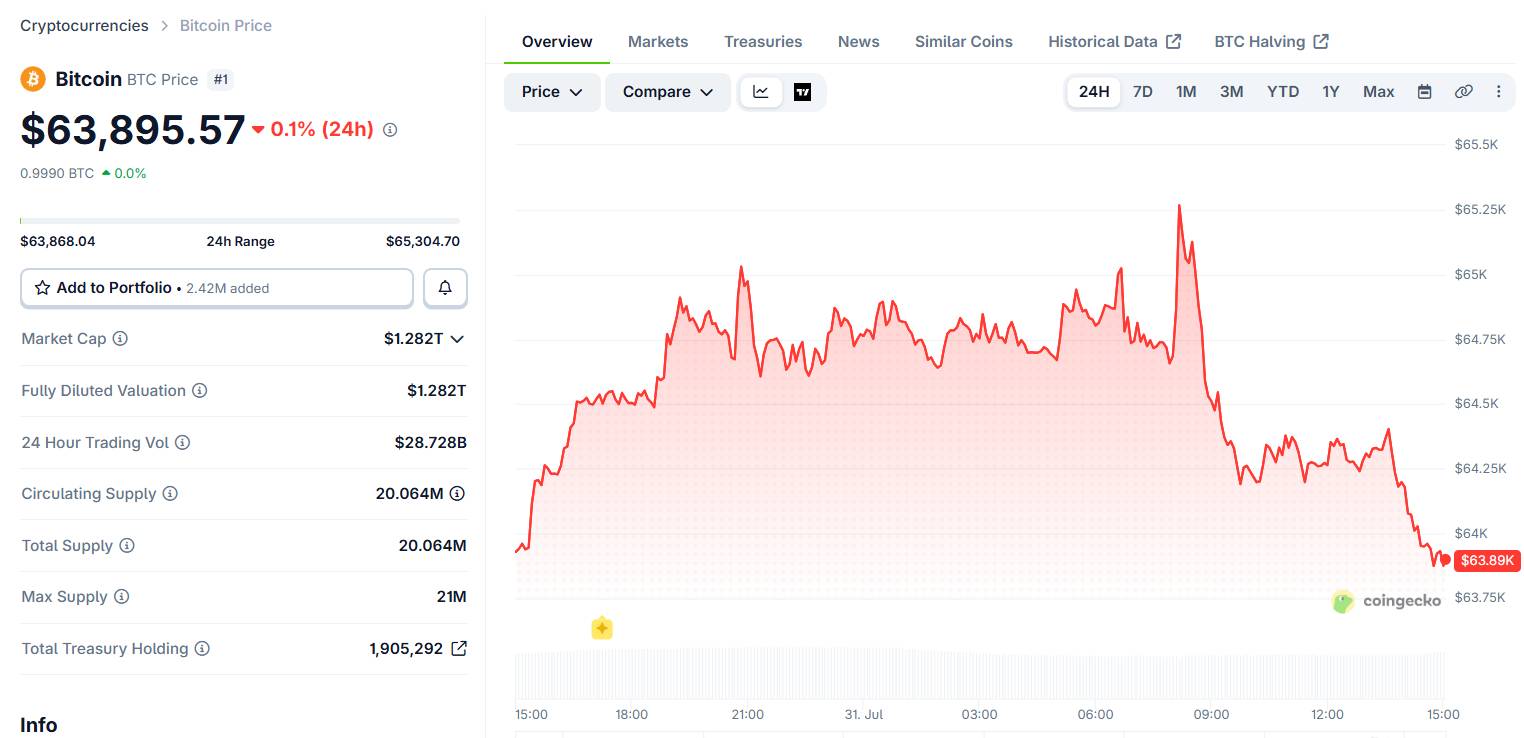This screenshot has height=738, width=1524.
Task: Switch to TradingView chart icon
Action: (x=802, y=92)
